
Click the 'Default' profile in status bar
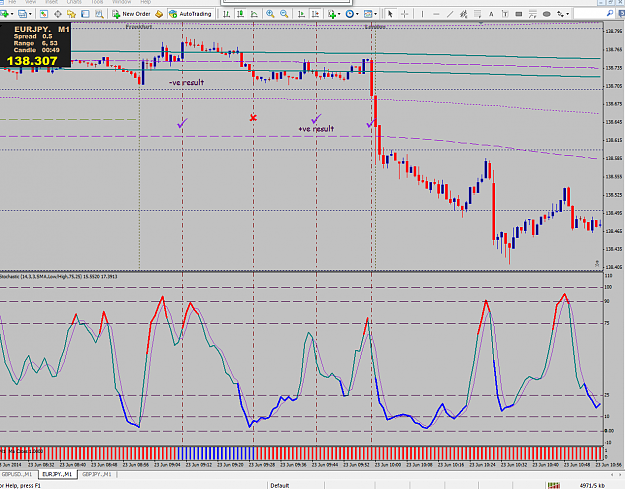tap(280, 485)
